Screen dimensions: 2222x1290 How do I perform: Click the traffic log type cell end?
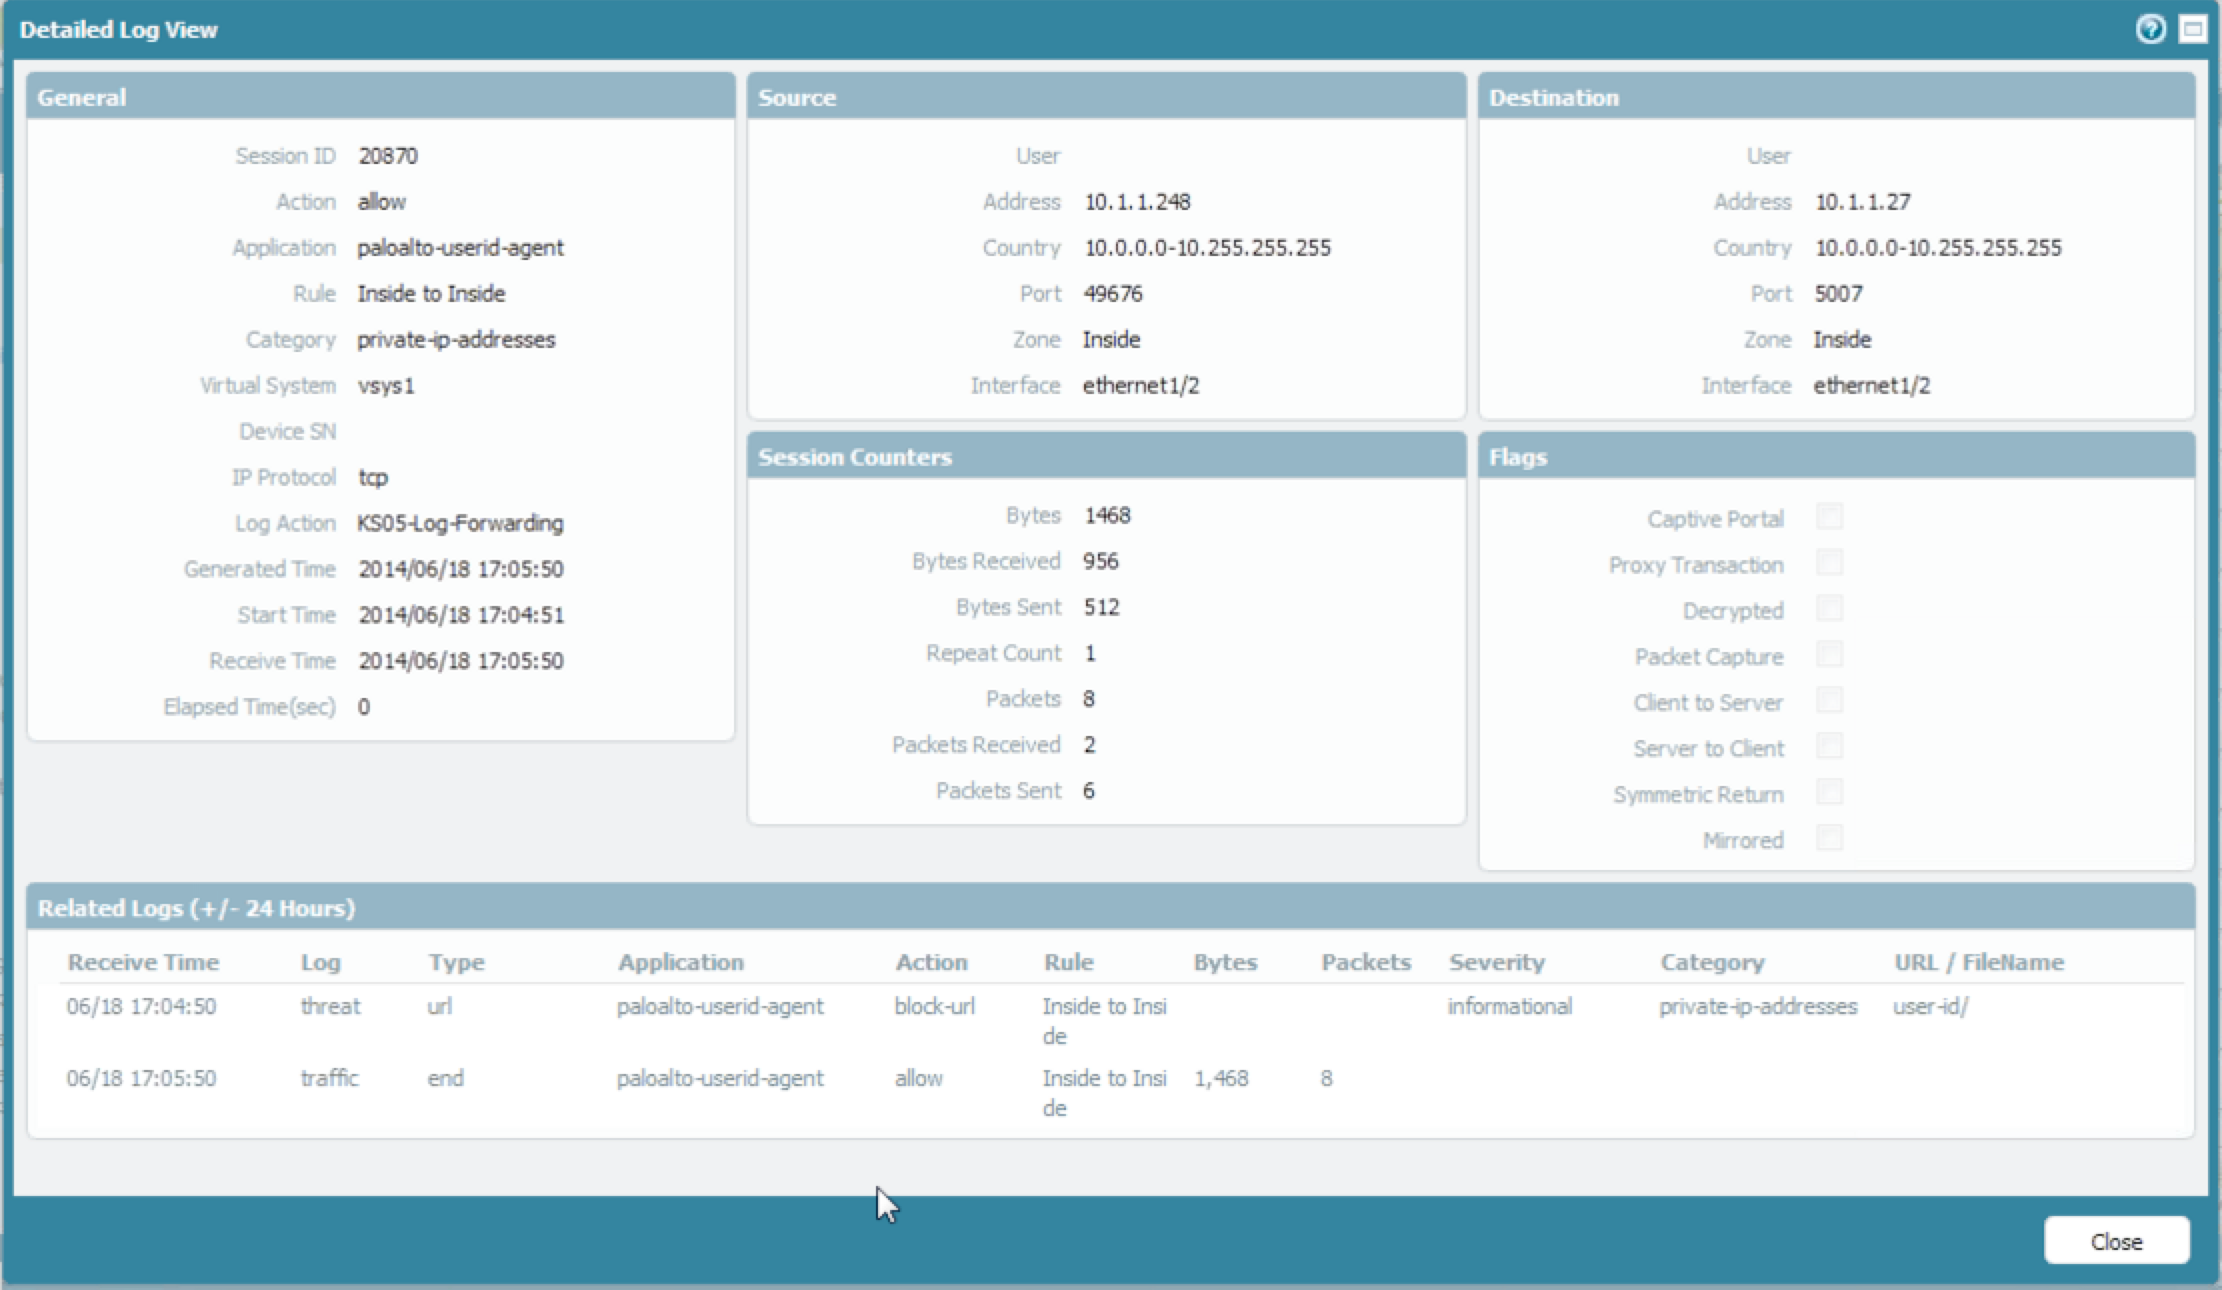coord(445,1078)
